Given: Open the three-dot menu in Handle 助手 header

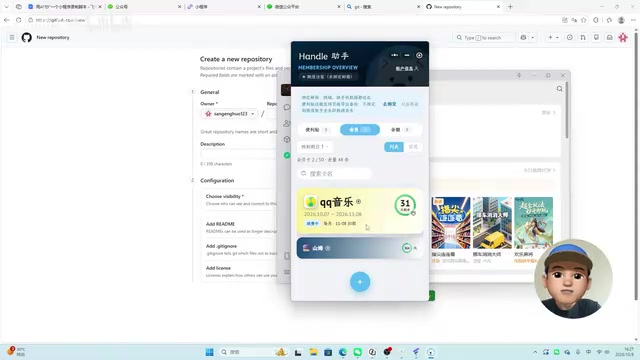Looking at the screenshot, I should (394, 55).
